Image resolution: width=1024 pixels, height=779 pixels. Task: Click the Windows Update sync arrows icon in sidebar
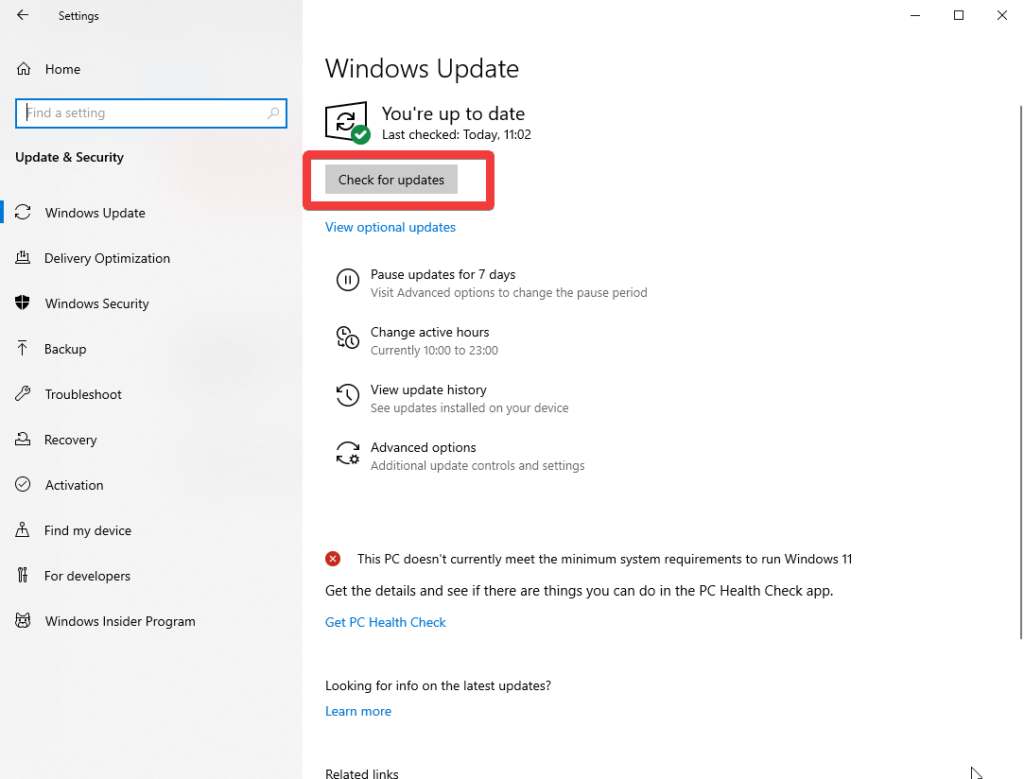coord(23,212)
